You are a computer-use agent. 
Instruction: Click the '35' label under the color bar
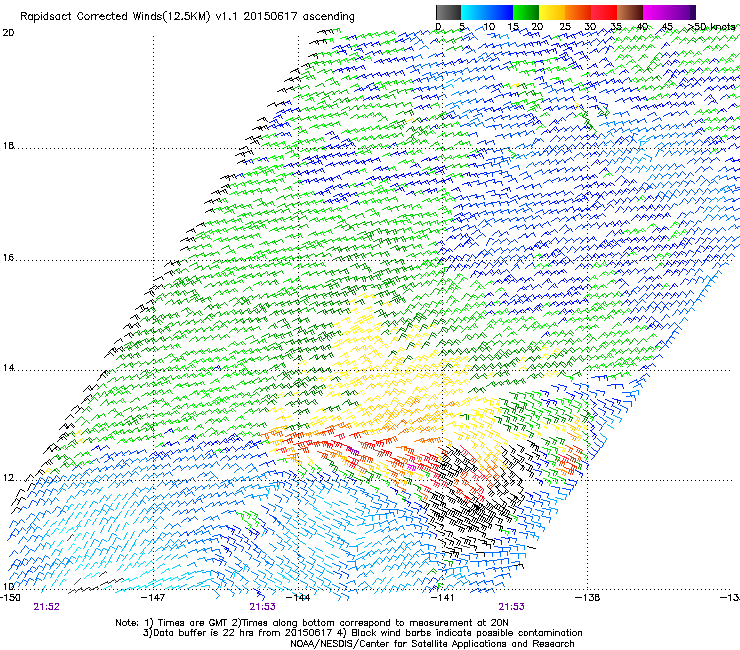click(x=616, y=27)
